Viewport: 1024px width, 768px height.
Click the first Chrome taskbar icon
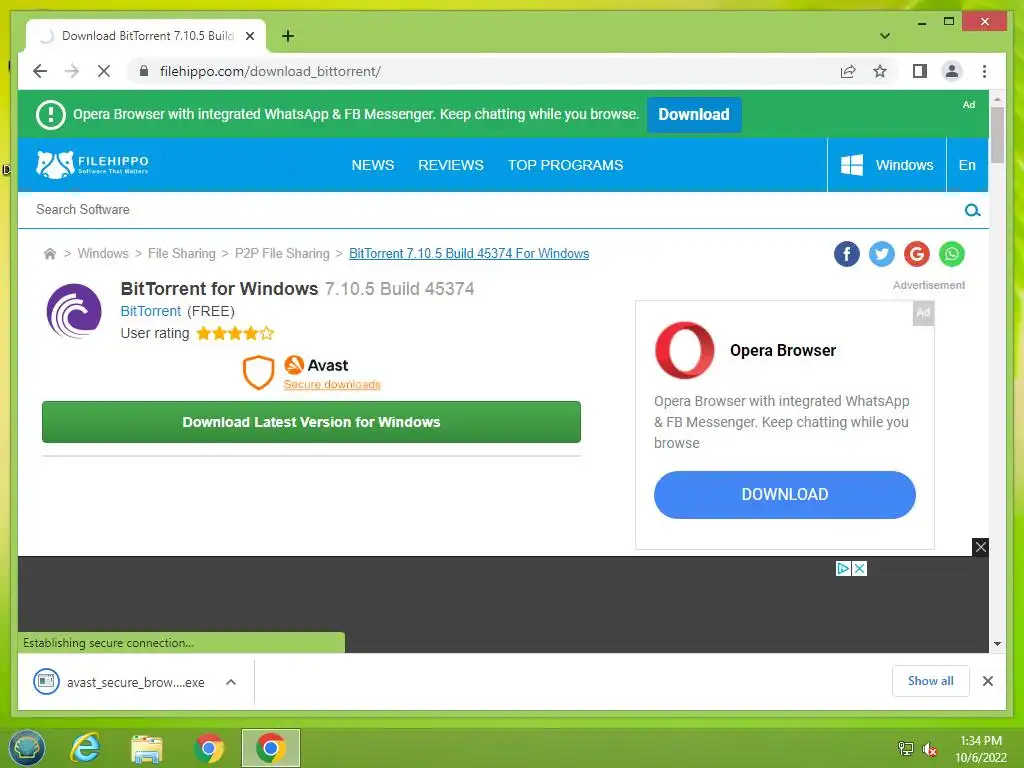(209, 748)
